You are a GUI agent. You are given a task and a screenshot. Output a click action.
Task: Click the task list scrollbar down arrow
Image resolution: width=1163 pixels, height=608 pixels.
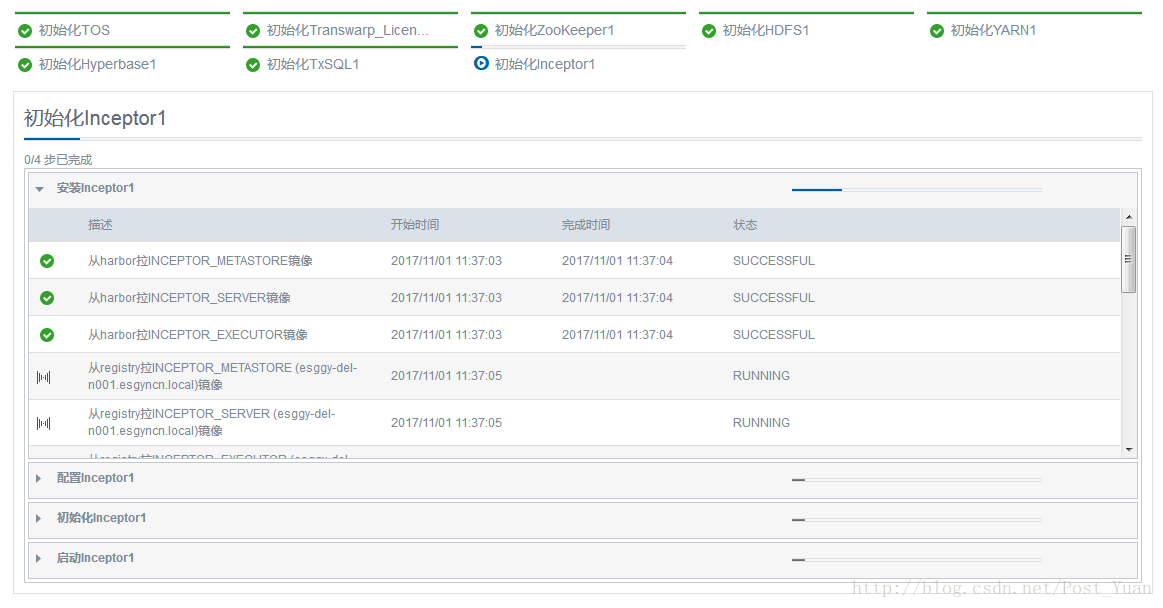pyautogui.click(x=1129, y=449)
